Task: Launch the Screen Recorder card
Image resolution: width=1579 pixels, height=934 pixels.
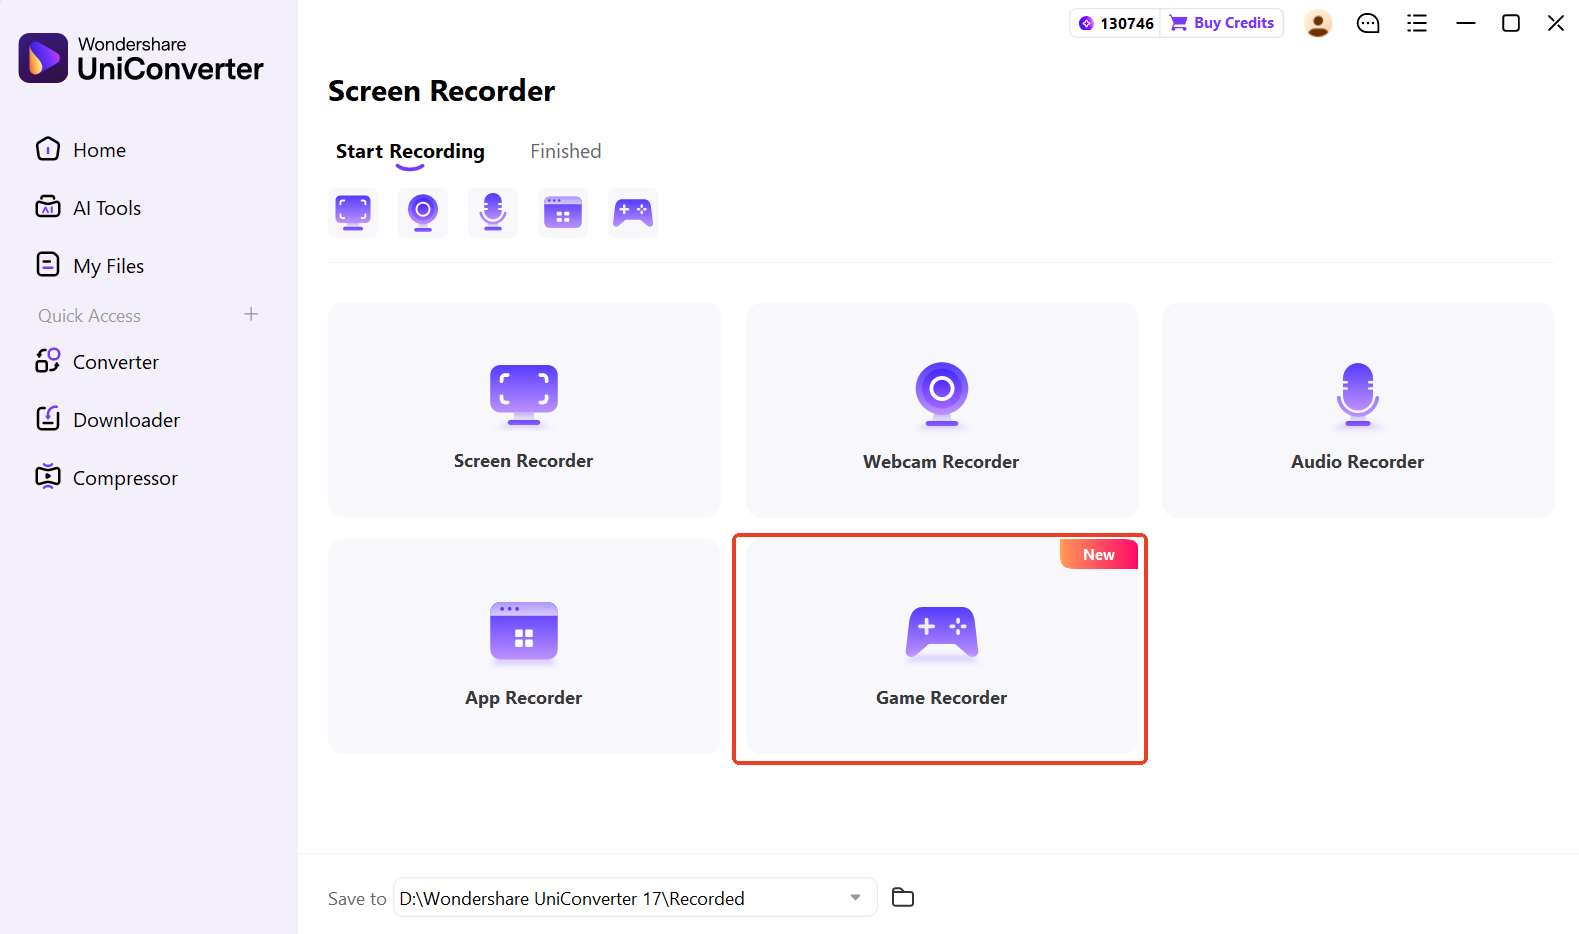Action: (x=524, y=410)
